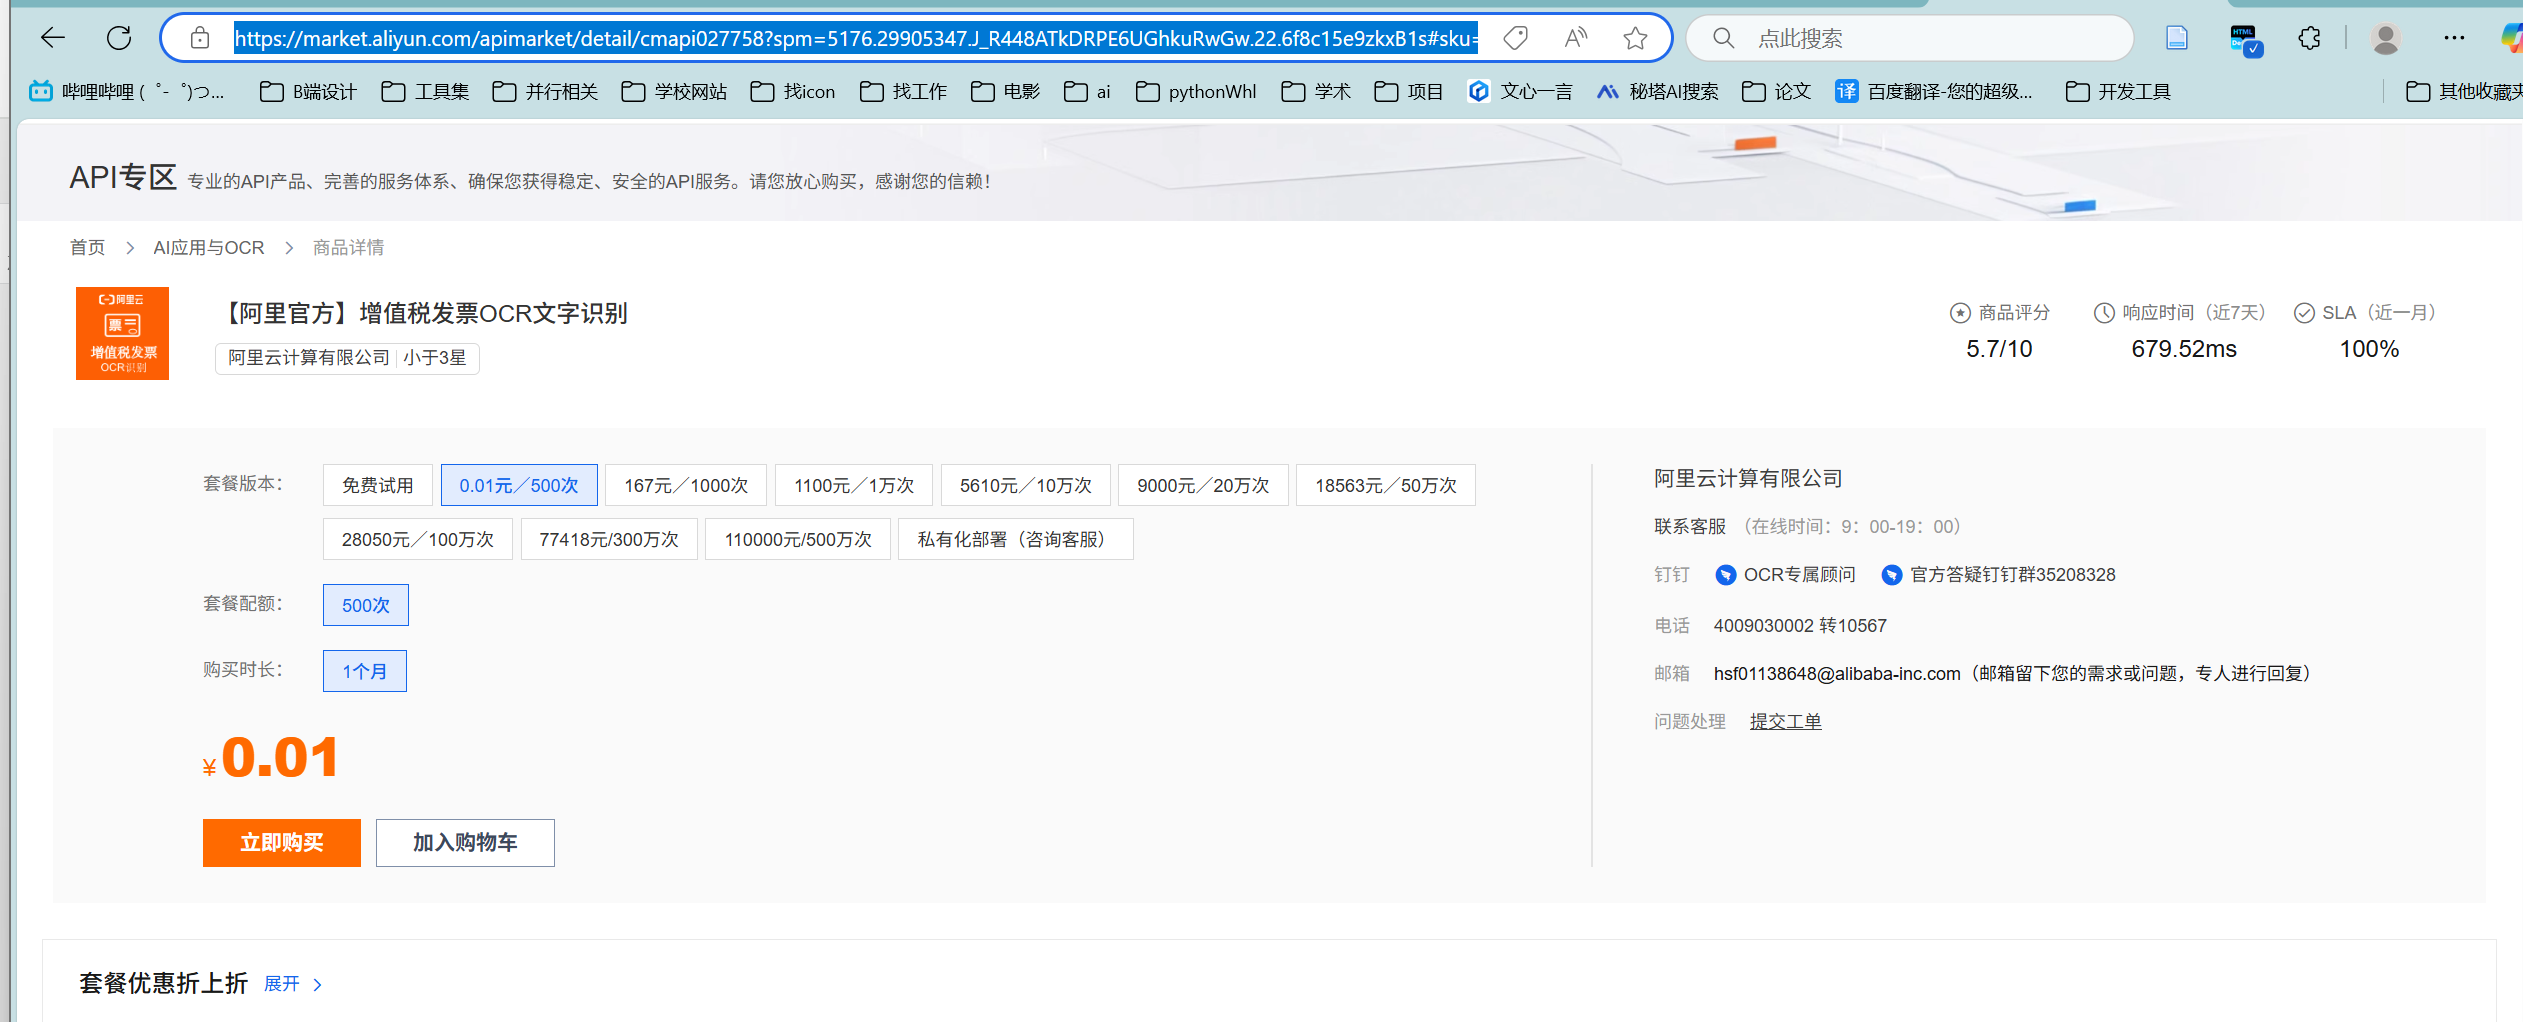Open the 电影 bookmark folder
The height and width of the screenshot is (1022, 2523).
(1005, 92)
